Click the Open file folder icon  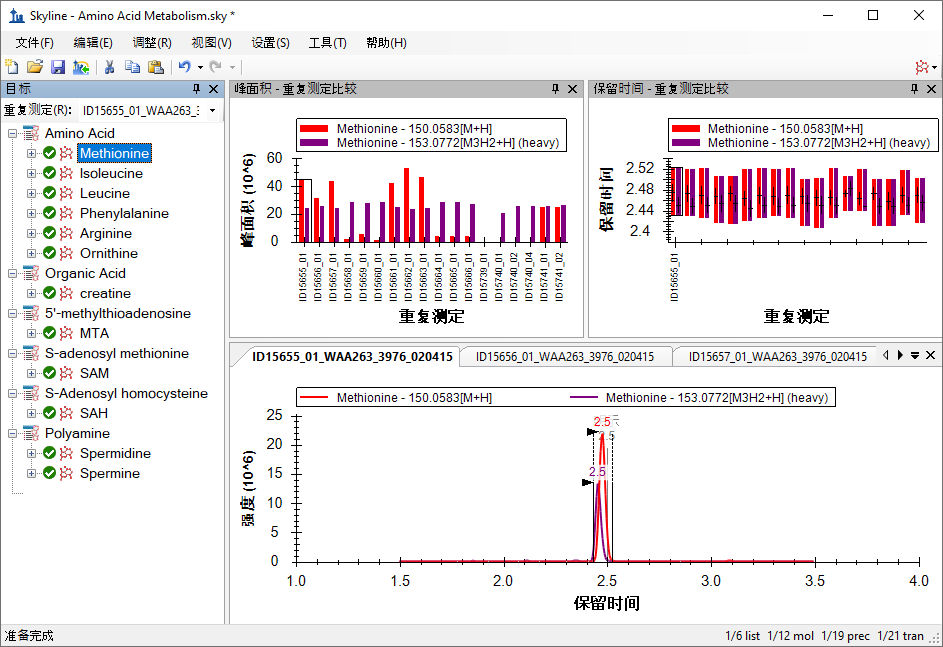pyautogui.click(x=35, y=67)
